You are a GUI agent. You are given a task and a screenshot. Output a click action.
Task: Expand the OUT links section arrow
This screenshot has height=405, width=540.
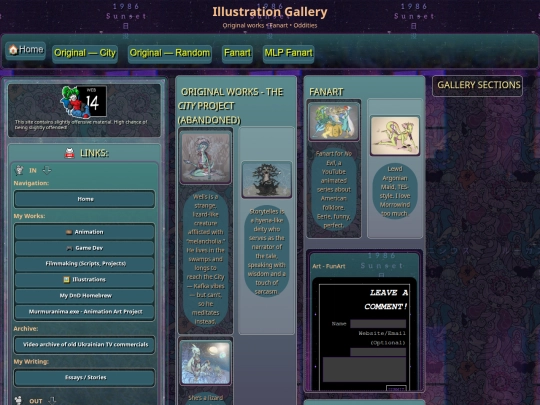tap(52, 401)
